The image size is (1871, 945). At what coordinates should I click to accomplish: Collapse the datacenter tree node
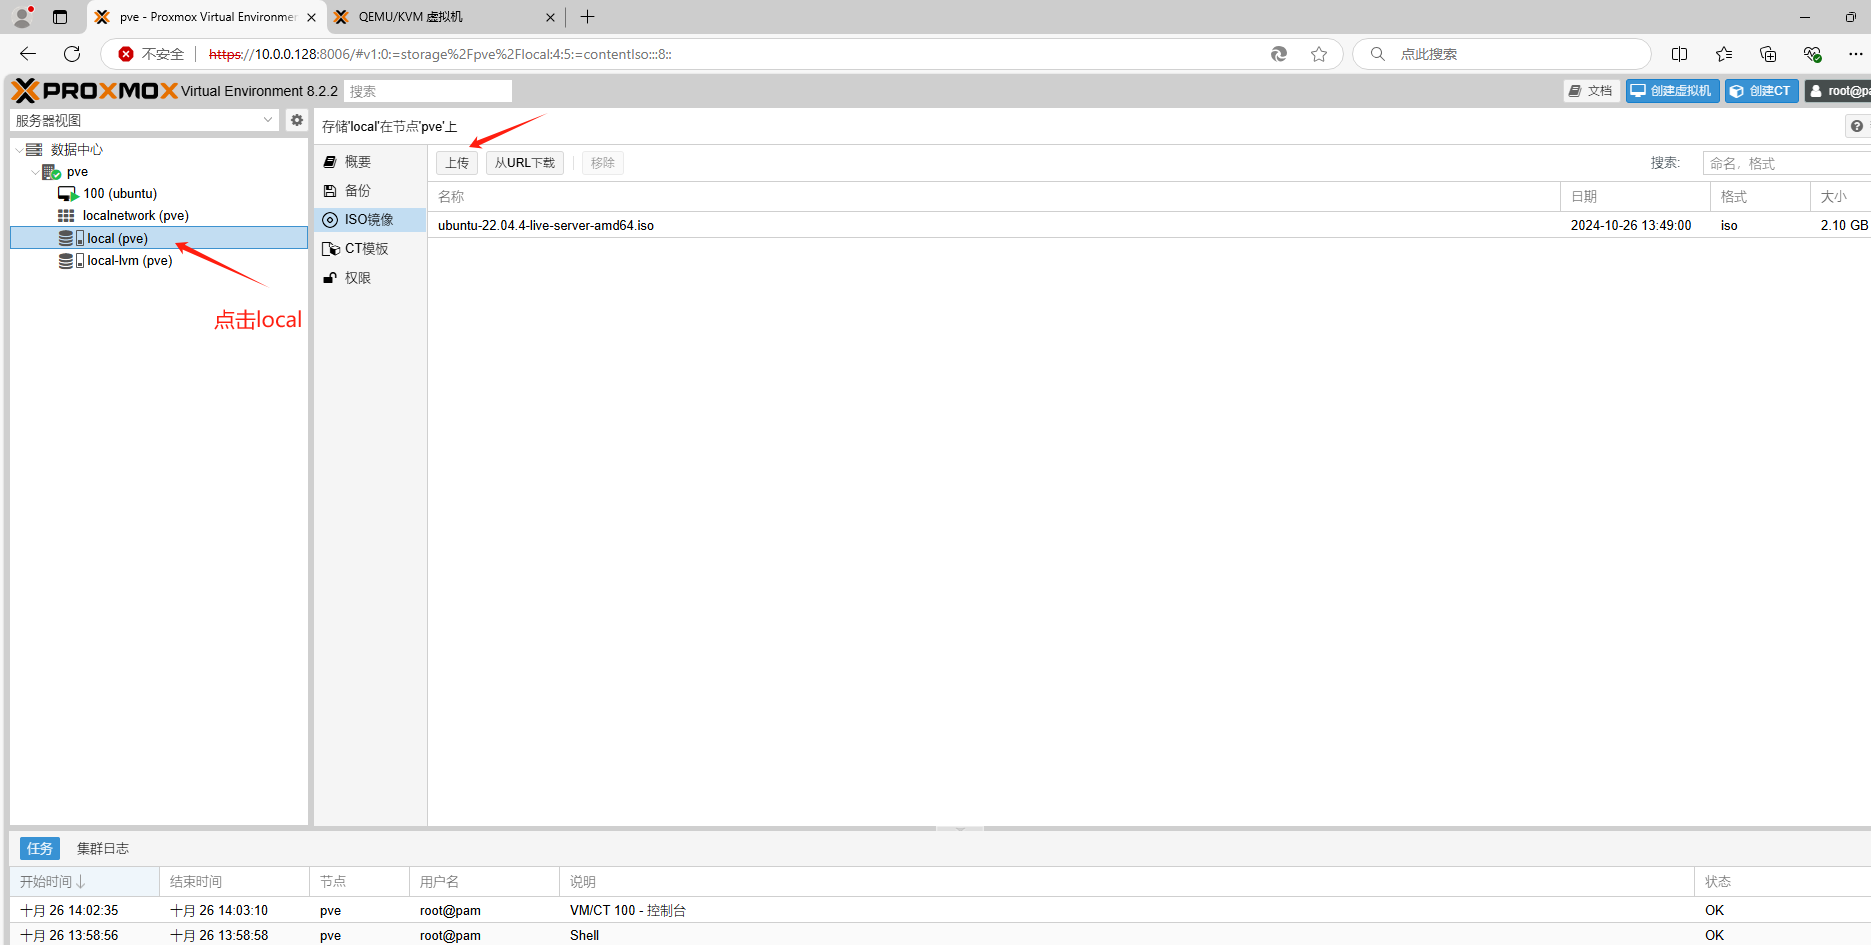click(19, 150)
